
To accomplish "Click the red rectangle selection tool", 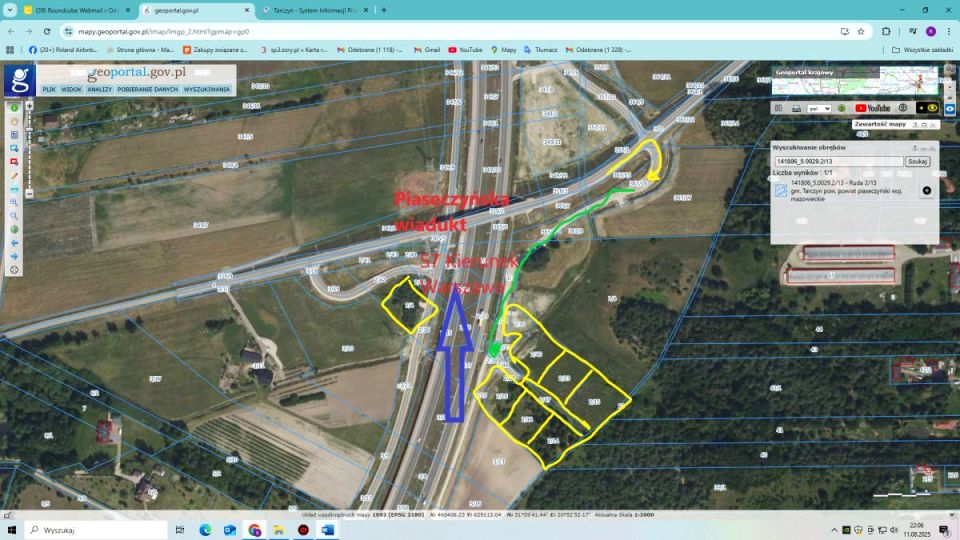I will click(x=14, y=162).
